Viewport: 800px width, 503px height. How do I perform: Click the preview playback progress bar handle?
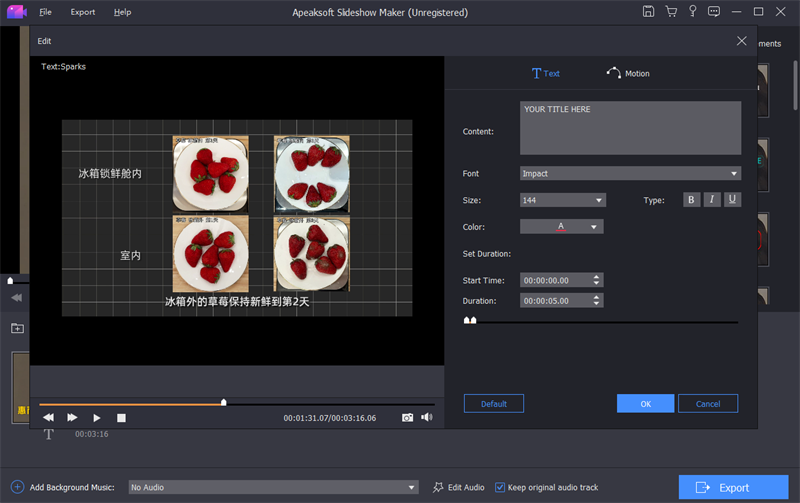(223, 403)
